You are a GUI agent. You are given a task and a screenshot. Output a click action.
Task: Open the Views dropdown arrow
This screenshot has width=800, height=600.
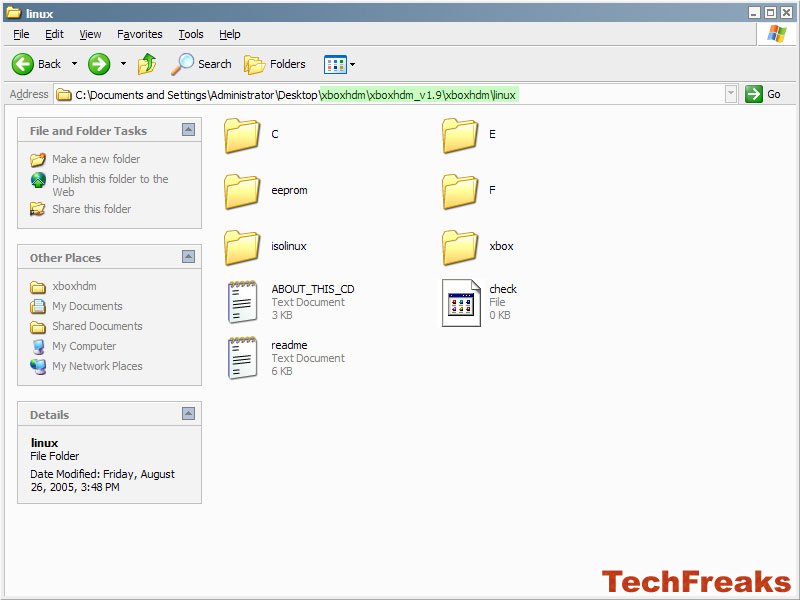352,65
